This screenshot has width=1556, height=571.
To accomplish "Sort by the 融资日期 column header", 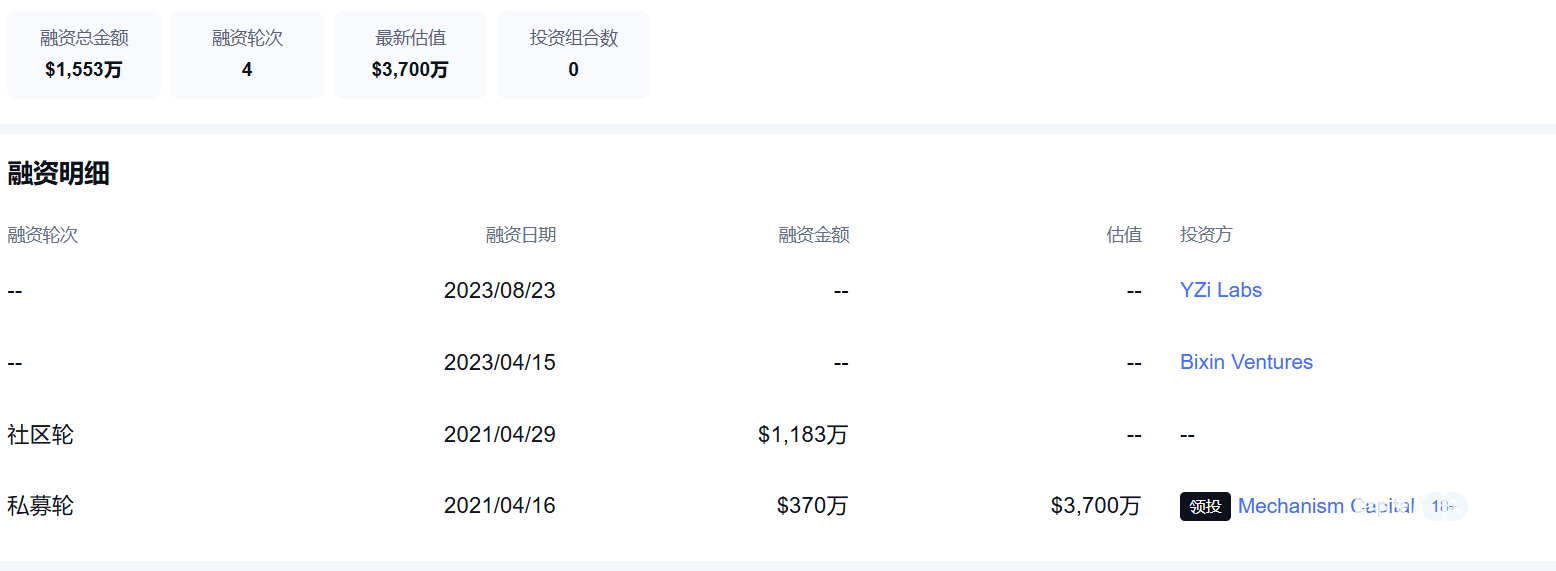I will pos(520,235).
